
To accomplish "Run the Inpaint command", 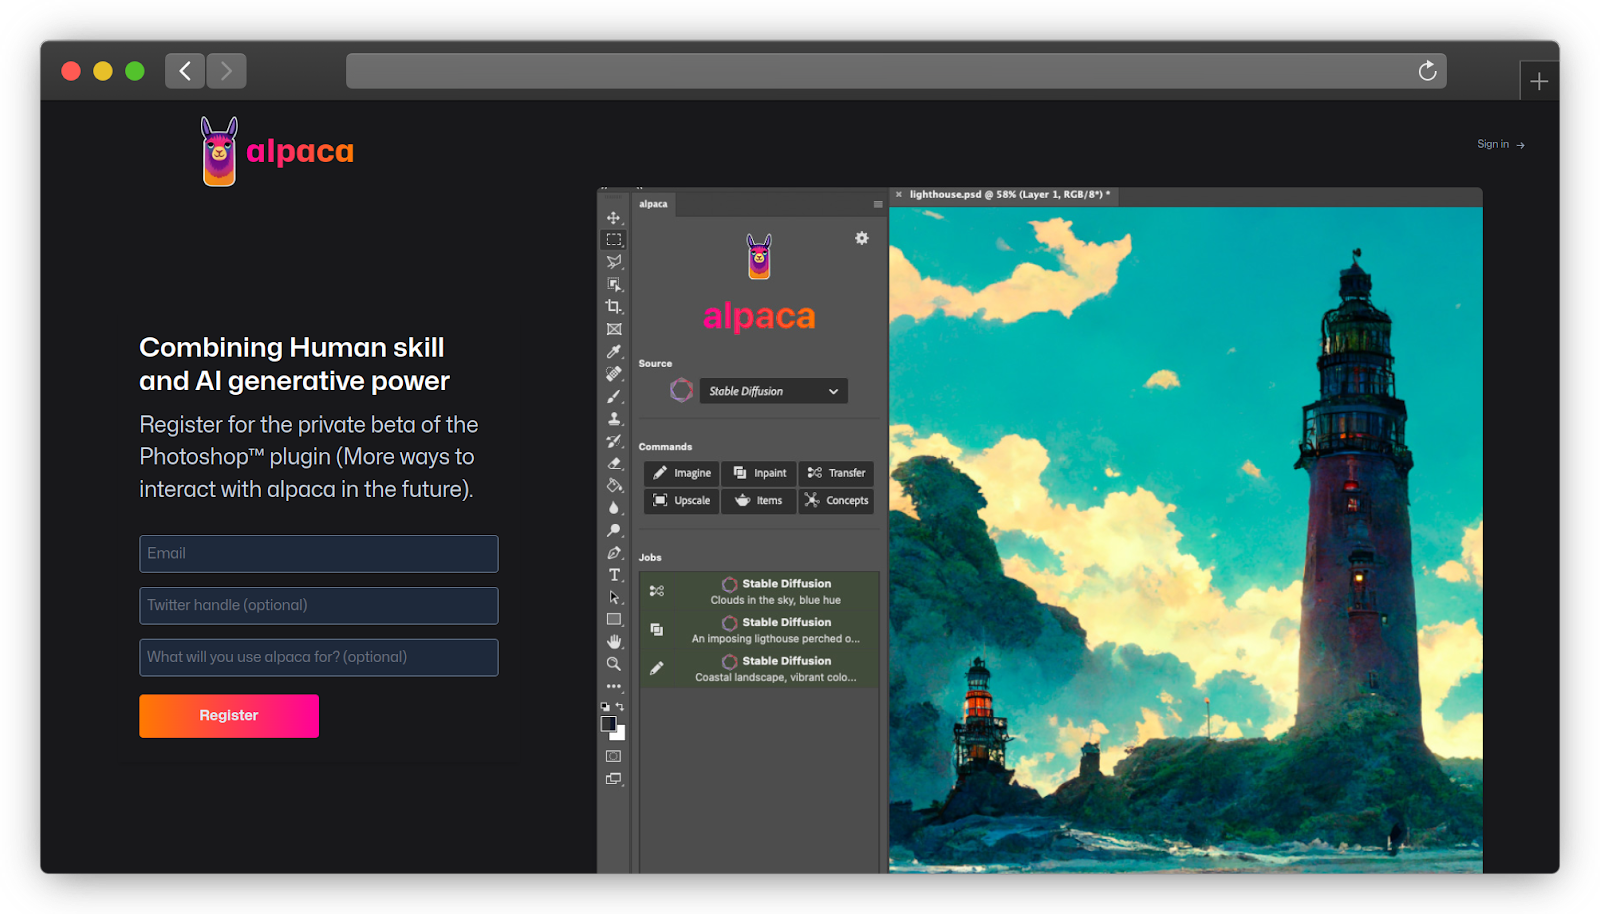I will pos(759,473).
